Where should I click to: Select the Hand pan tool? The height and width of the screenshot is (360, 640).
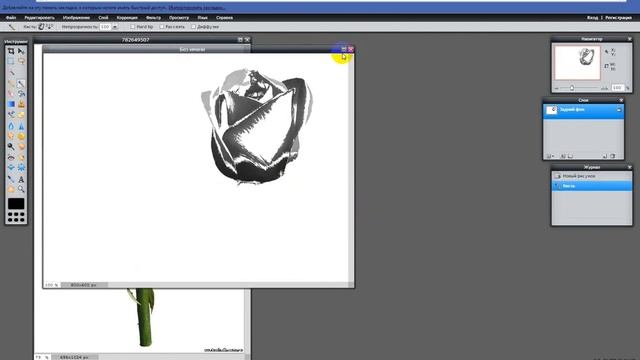pyautogui.click(x=11, y=189)
